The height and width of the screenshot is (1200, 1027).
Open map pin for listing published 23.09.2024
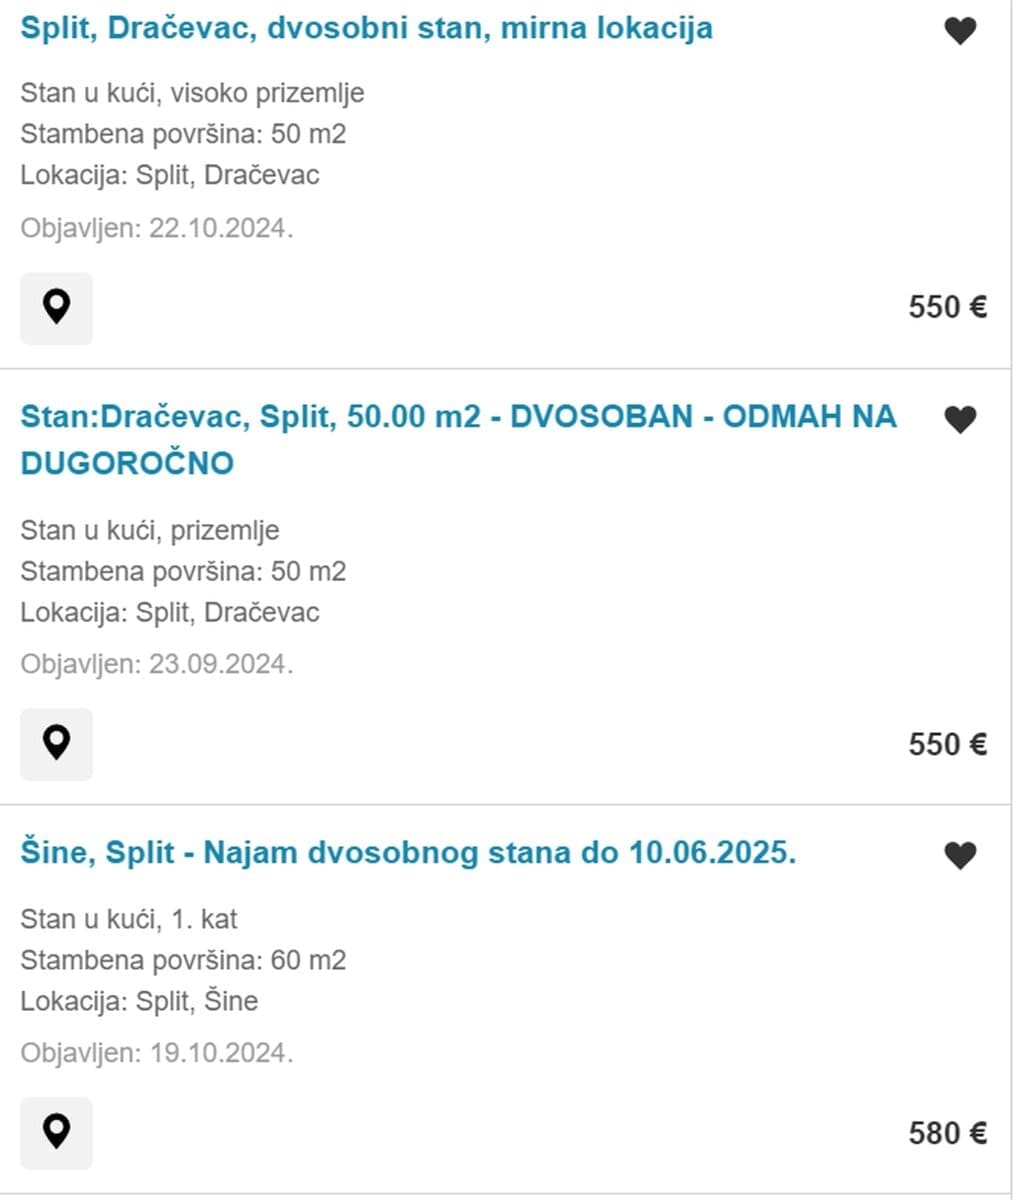(x=56, y=744)
